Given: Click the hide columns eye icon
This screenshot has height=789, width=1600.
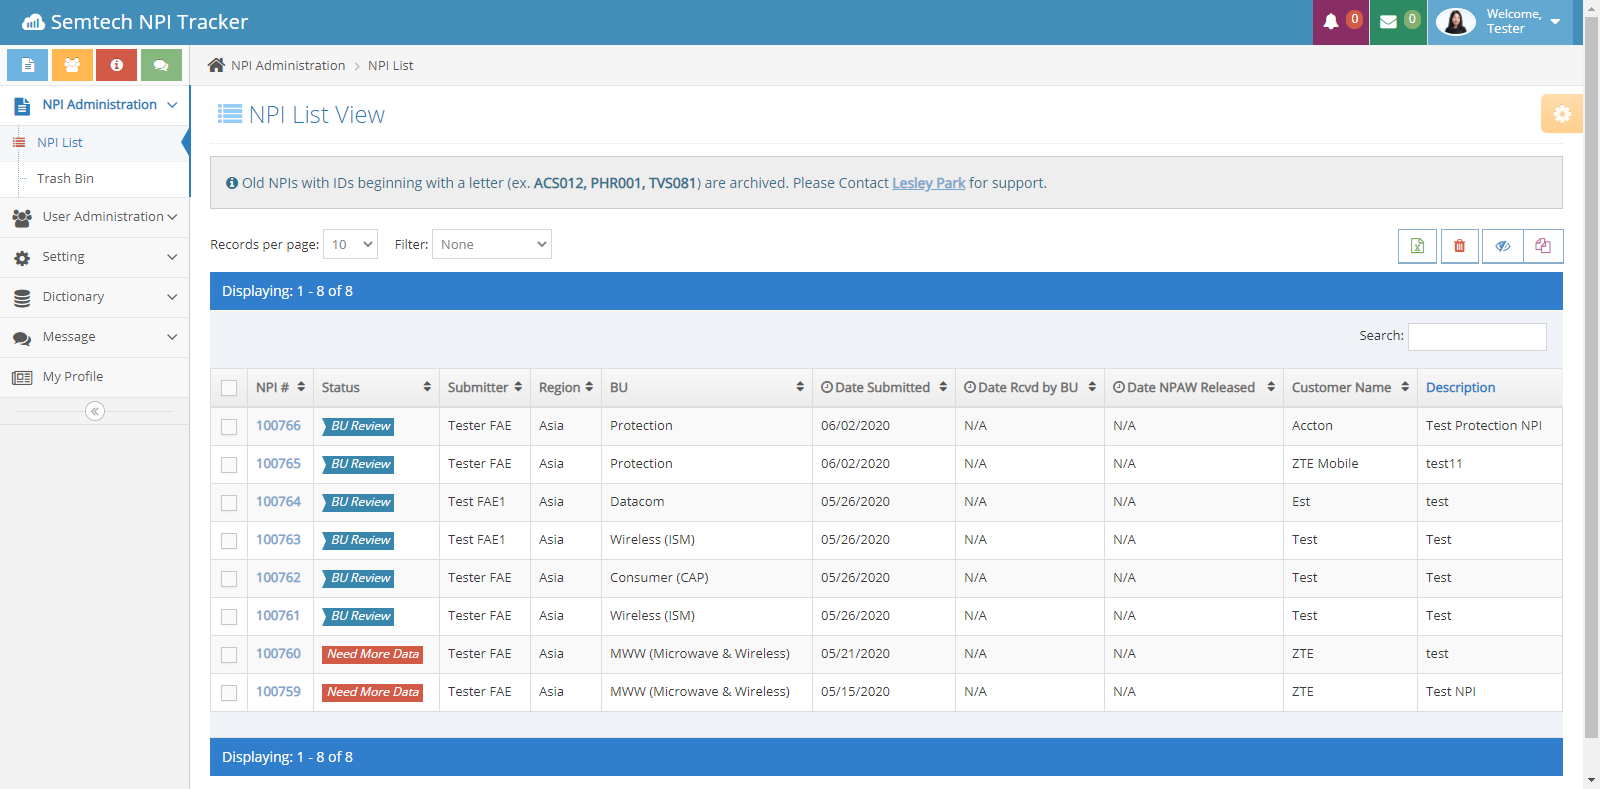Looking at the screenshot, I should (x=1503, y=246).
